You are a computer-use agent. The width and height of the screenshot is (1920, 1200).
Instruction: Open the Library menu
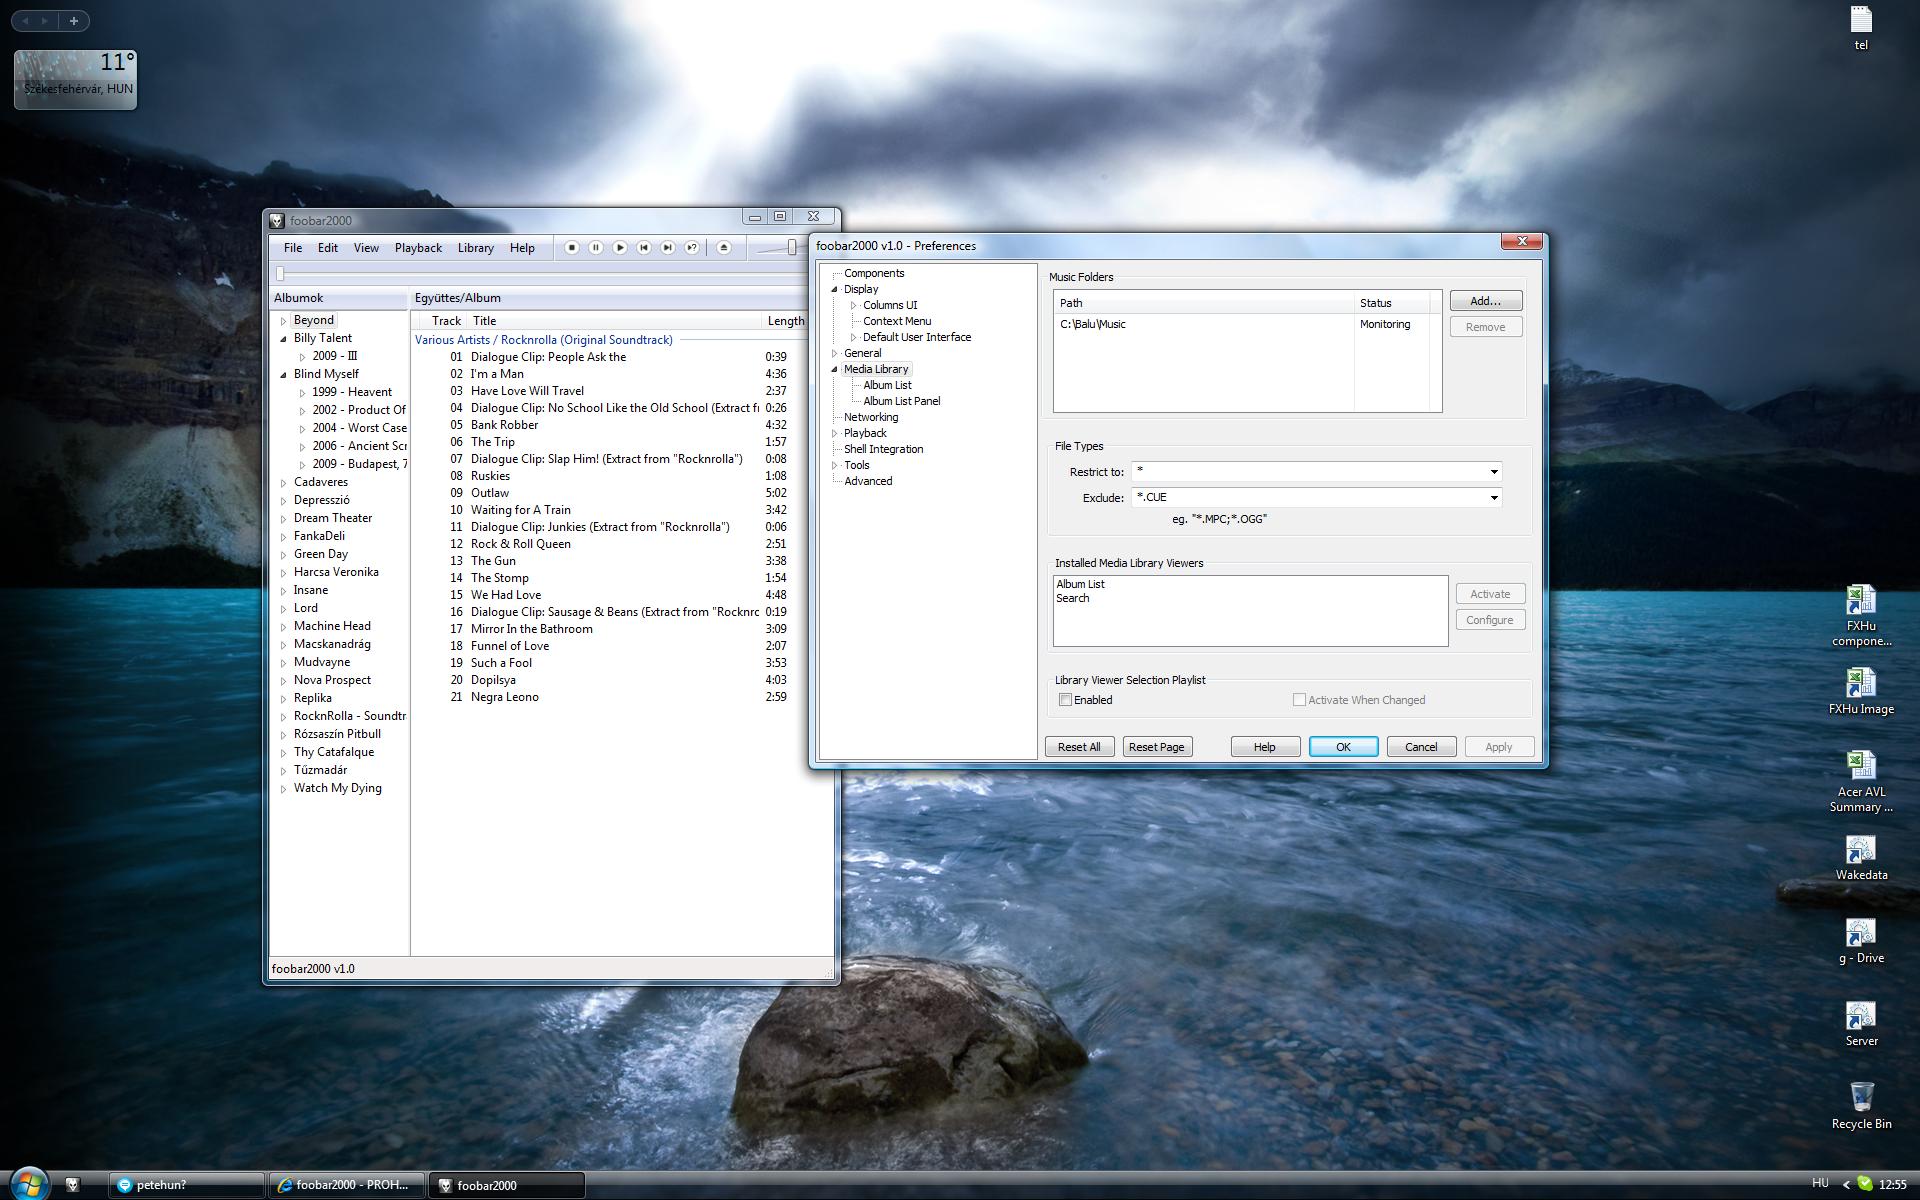(x=476, y=248)
